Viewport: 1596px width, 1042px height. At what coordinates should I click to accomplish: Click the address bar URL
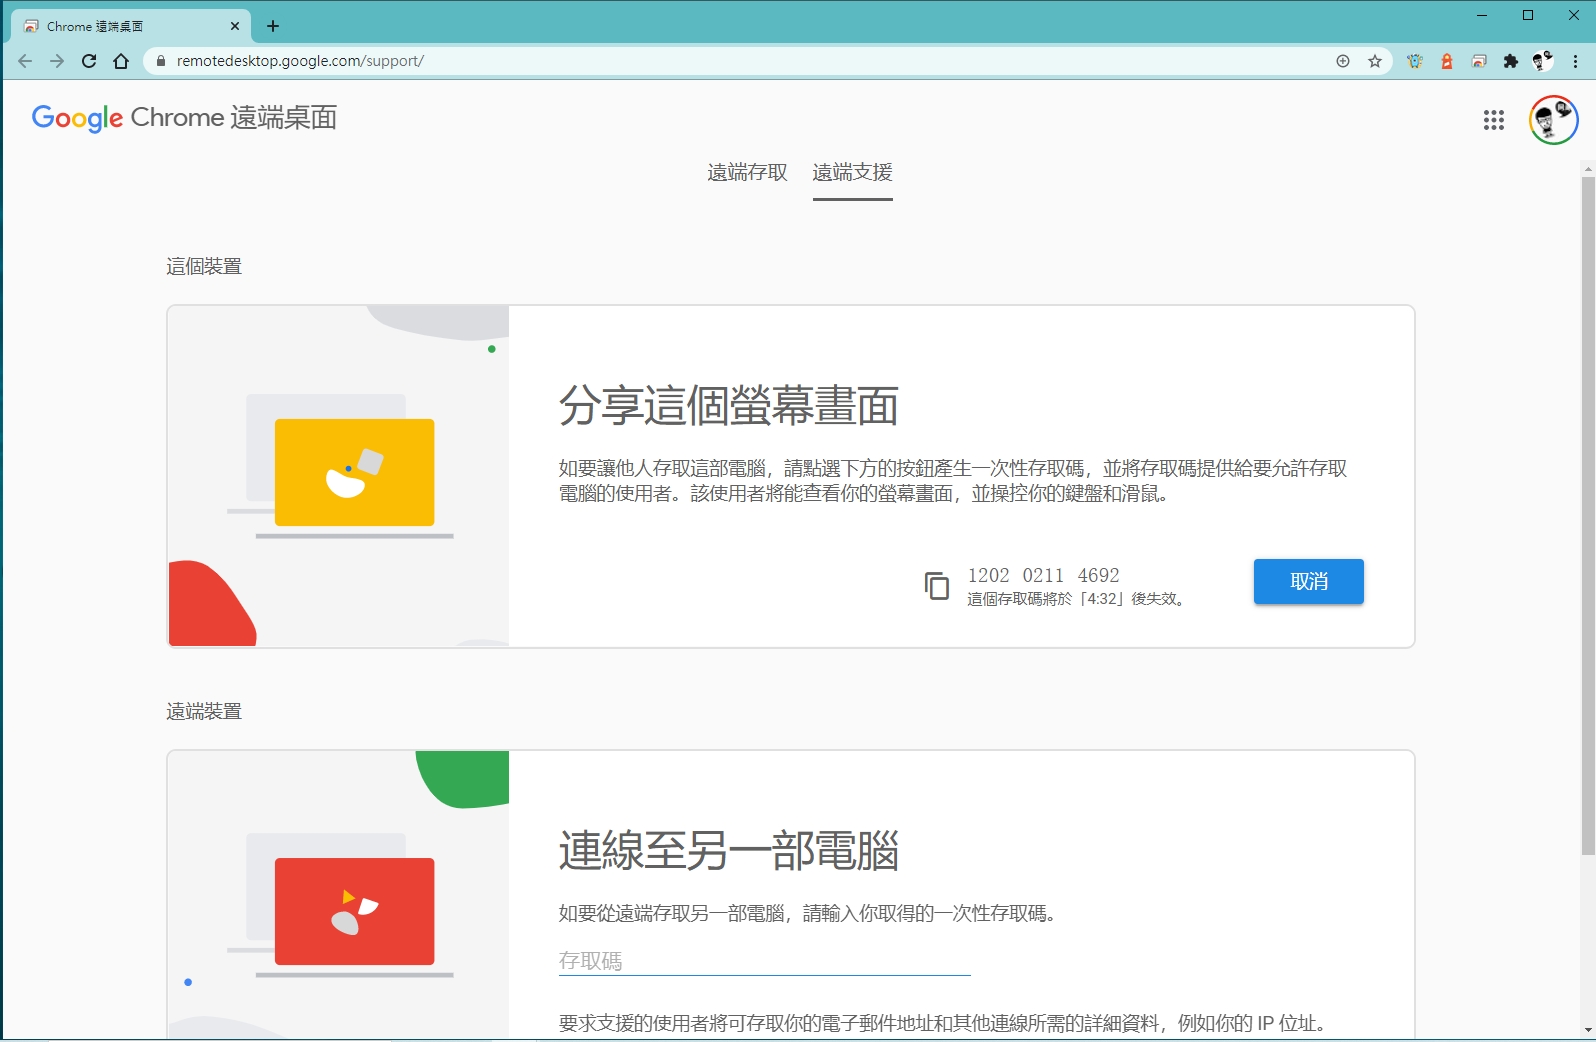tap(300, 61)
